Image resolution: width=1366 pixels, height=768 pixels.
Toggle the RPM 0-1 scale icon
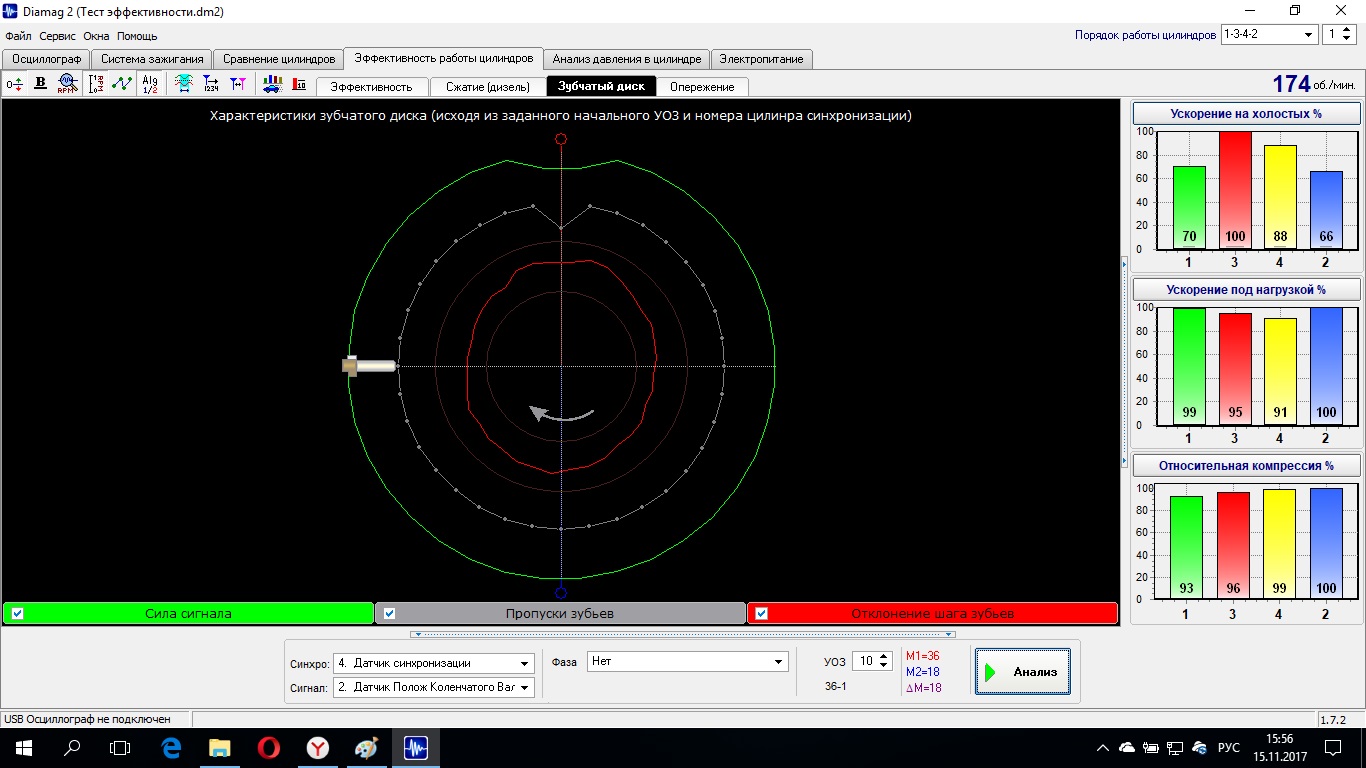pos(96,84)
